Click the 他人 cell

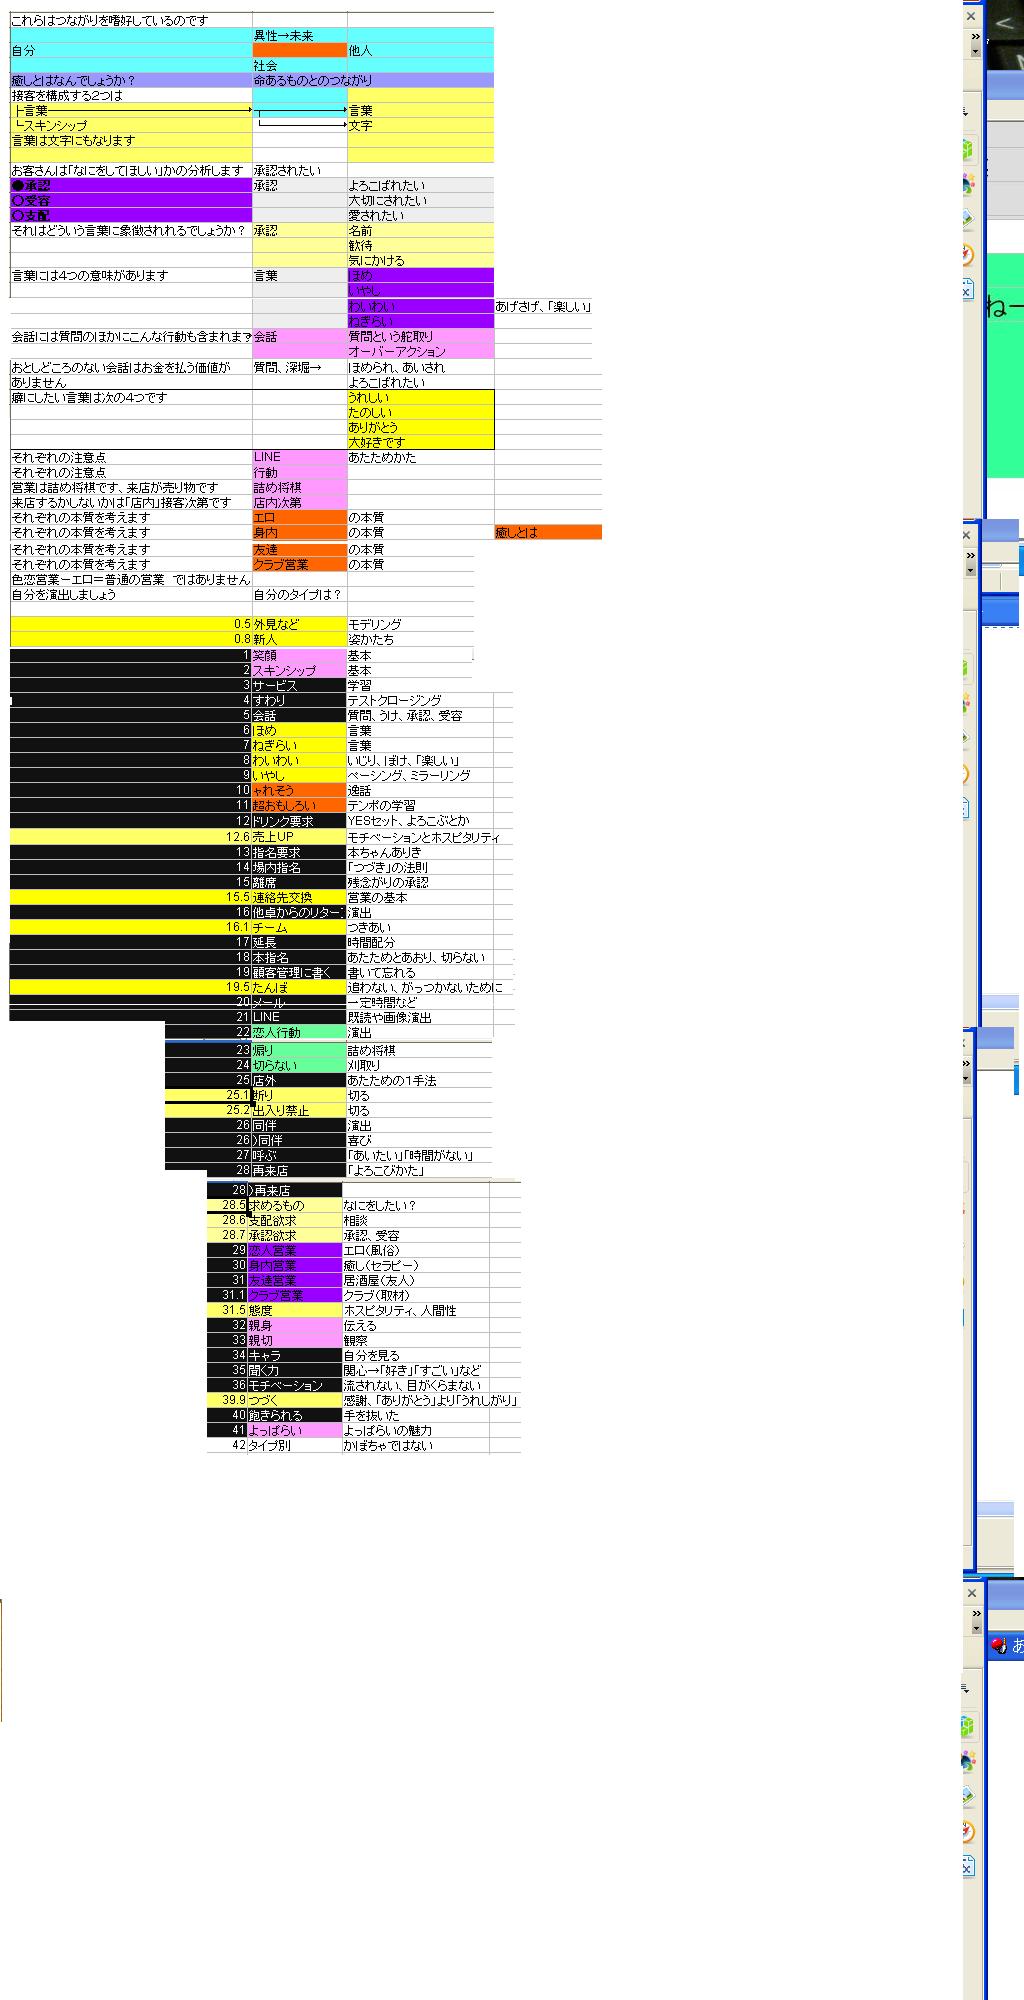(x=420, y=50)
